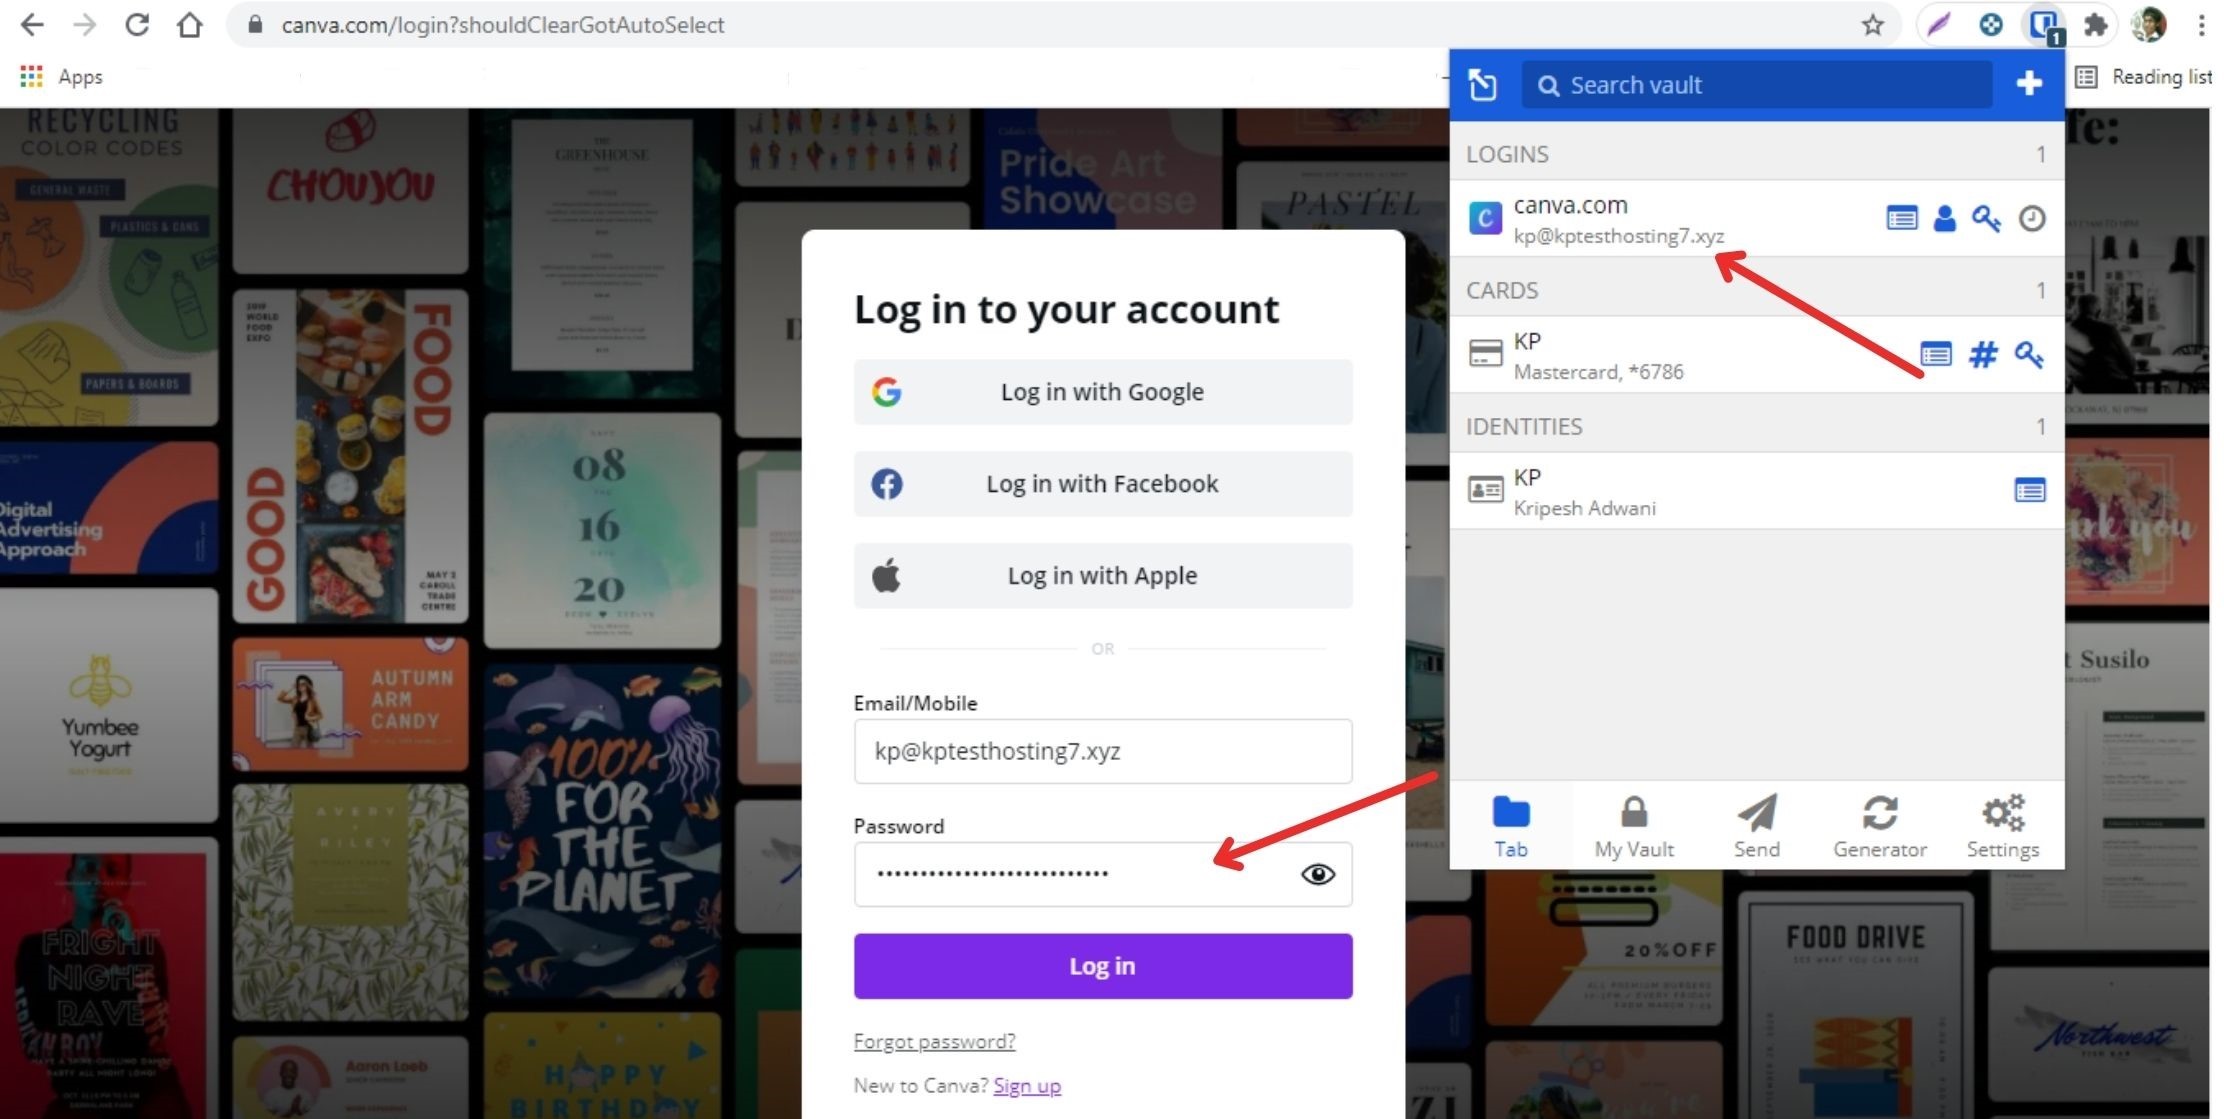Click the Bitwarden pop-out window icon
The image size is (2224, 1119).
pyautogui.click(x=1482, y=85)
